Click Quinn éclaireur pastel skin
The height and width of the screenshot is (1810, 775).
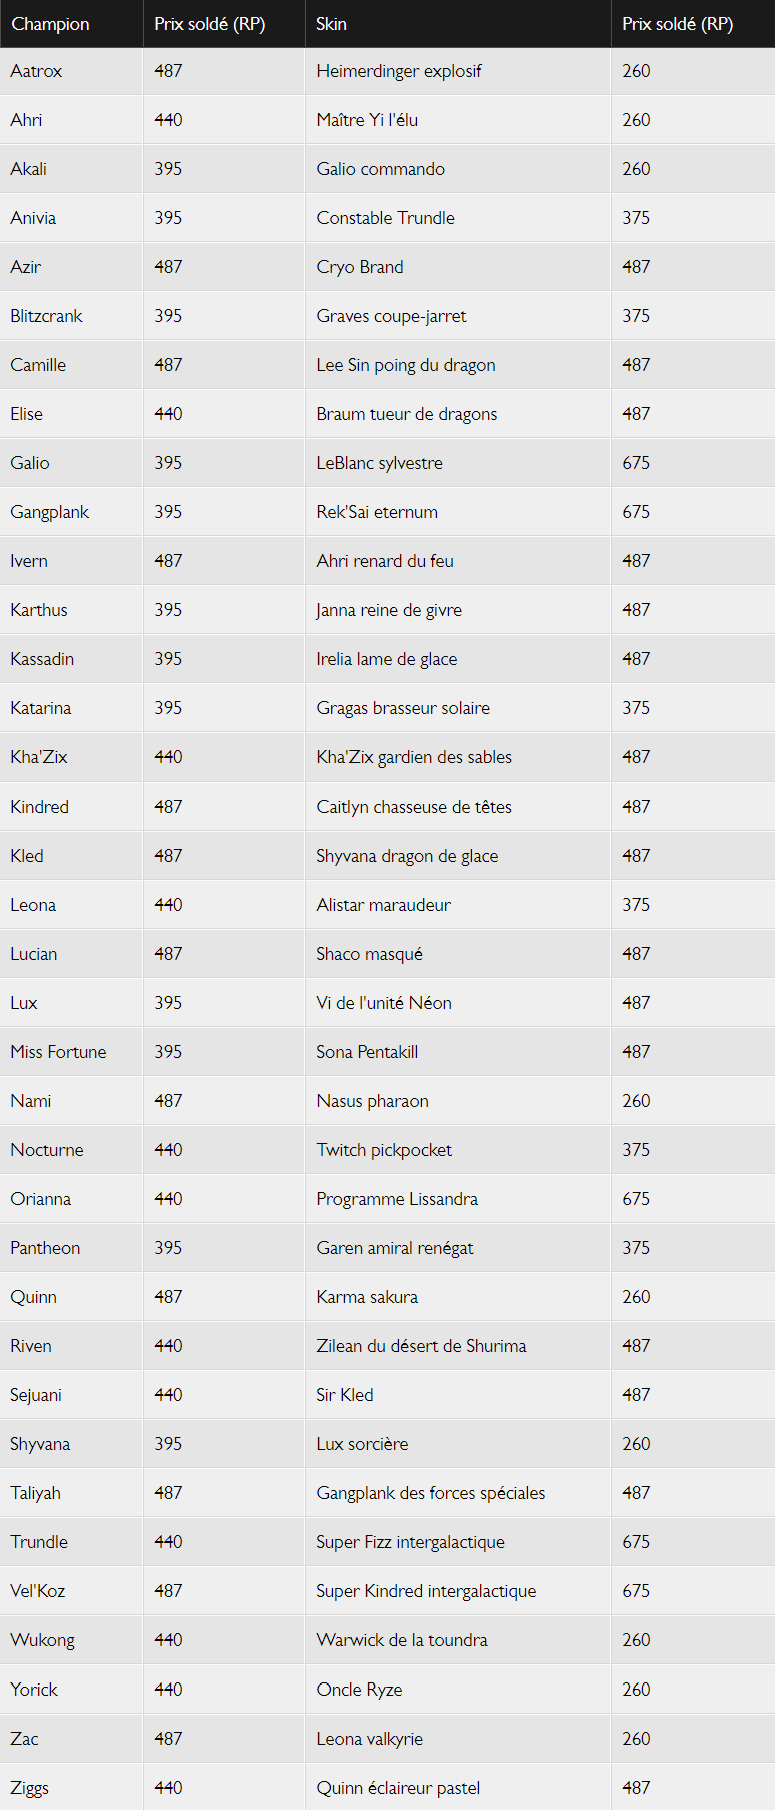click(398, 1788)
